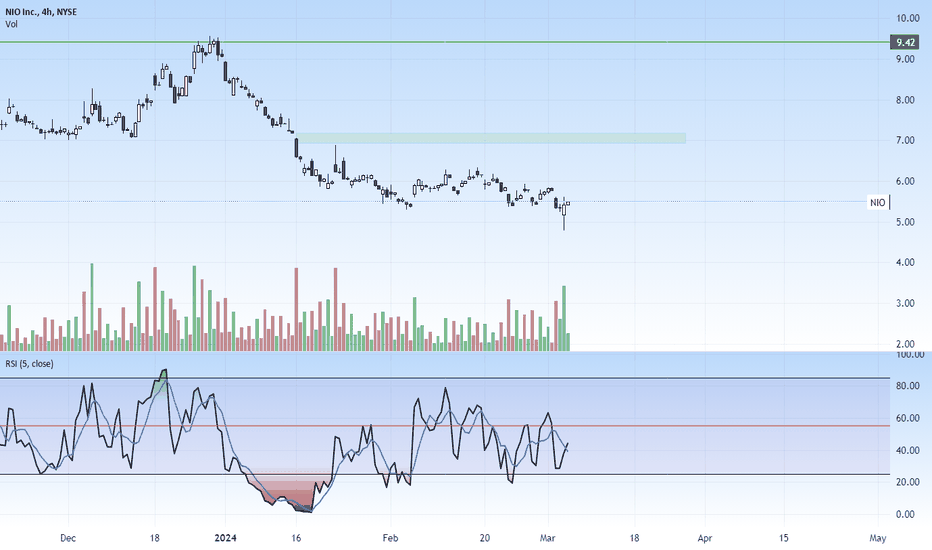This screenshot has height=550, width=932.
Task: Click the NIO Inc., 4h, NYSE symbol title
Action: (41, 12)
